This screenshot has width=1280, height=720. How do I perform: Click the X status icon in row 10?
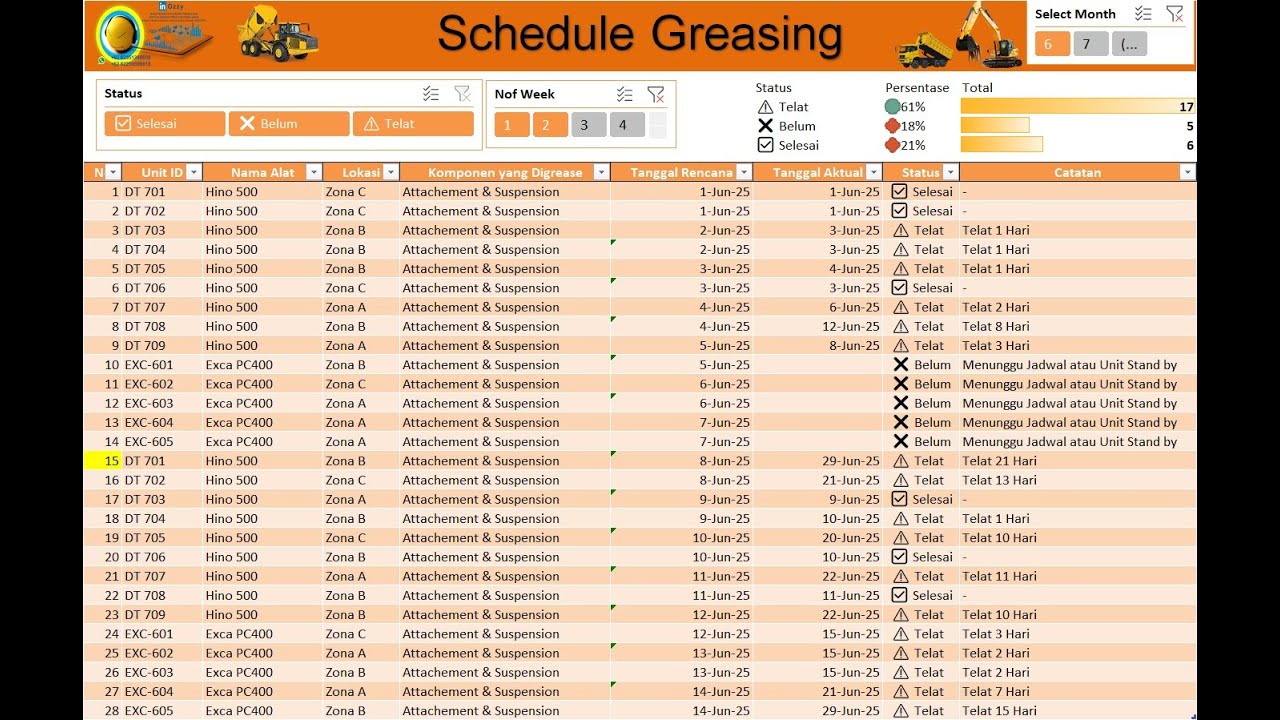(x=900, y=365)
